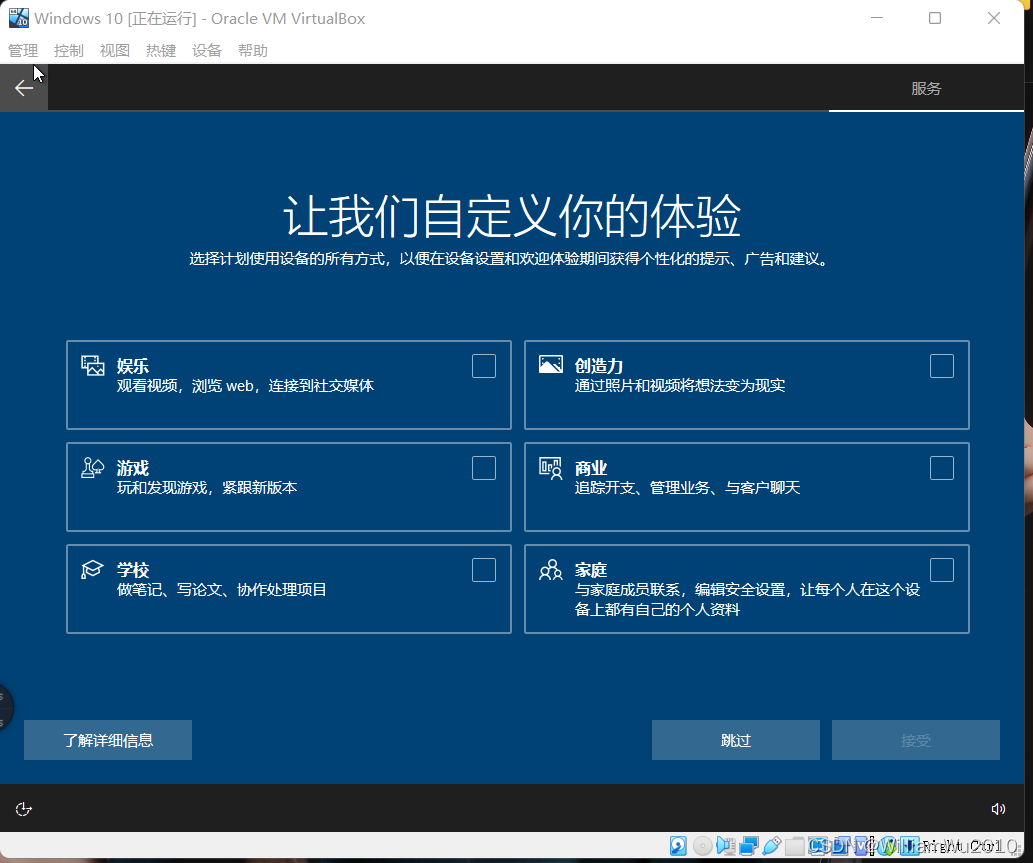Click the VirtualBox hard disk status icon
Screen dimensions: 1033x863
678,846
